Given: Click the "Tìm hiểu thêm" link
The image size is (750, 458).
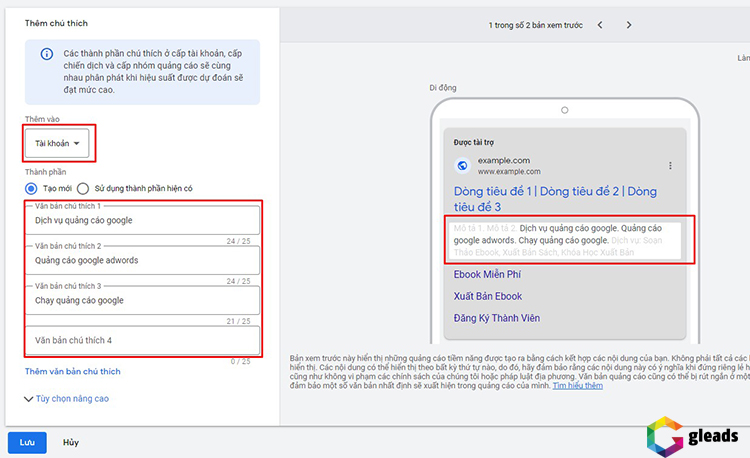Looking at the screenshot, I should pyautogui.click(x=578, y=384).
